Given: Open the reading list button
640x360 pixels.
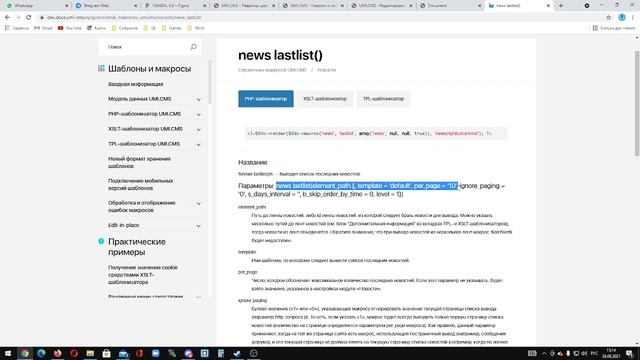Looking at the screenshot, I should pos(613,28).
